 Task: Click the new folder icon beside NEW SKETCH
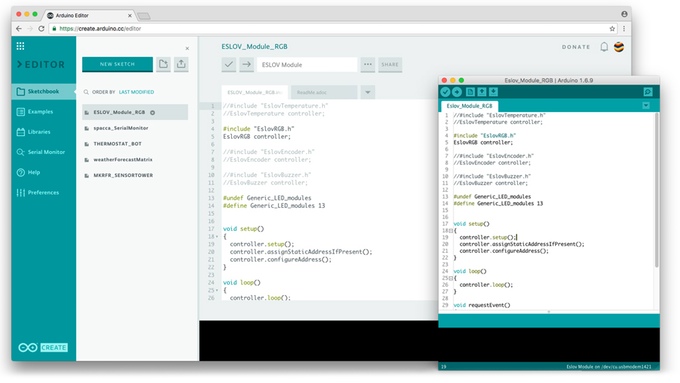tap(163, 64)
